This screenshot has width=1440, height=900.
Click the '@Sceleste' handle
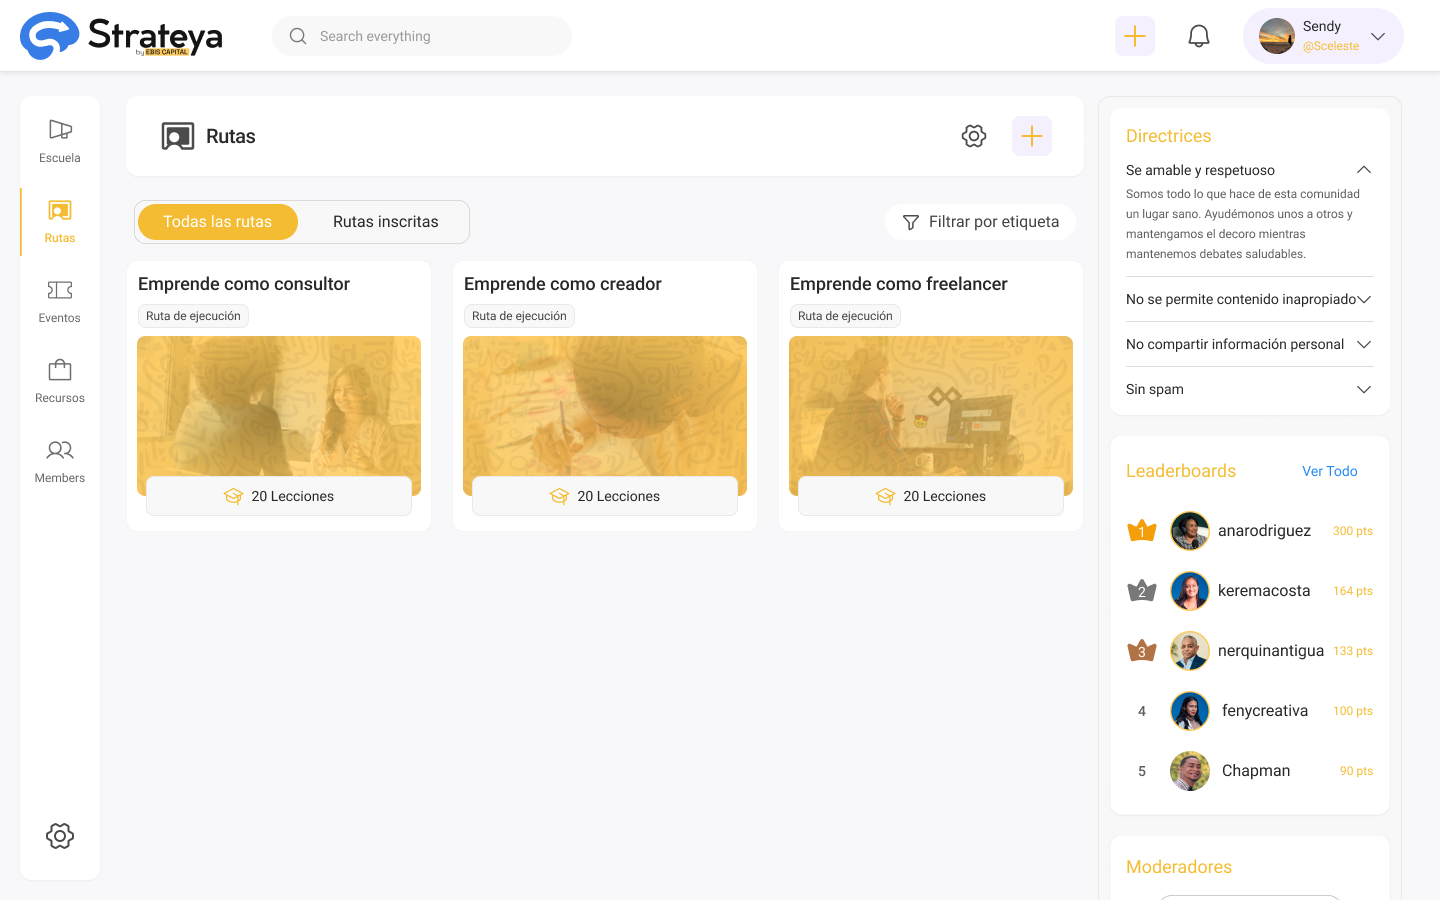(x=1331, y=46)
